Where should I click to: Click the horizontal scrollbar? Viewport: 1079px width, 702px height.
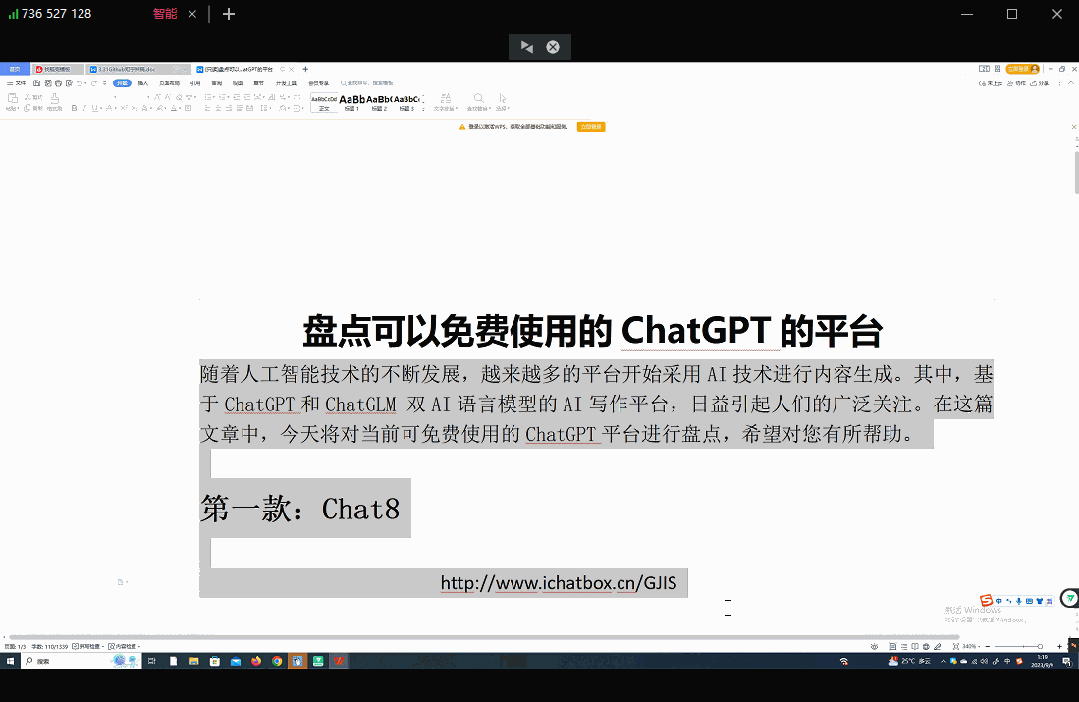[x=484, y=637]
